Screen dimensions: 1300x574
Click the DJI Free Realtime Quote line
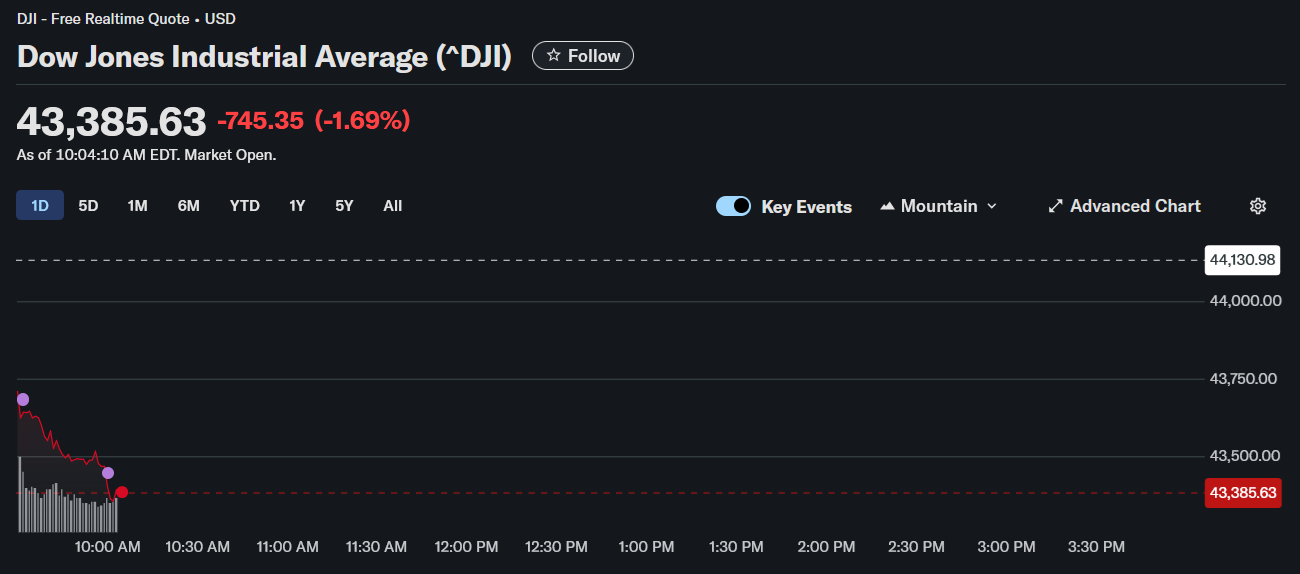(126, 18)
